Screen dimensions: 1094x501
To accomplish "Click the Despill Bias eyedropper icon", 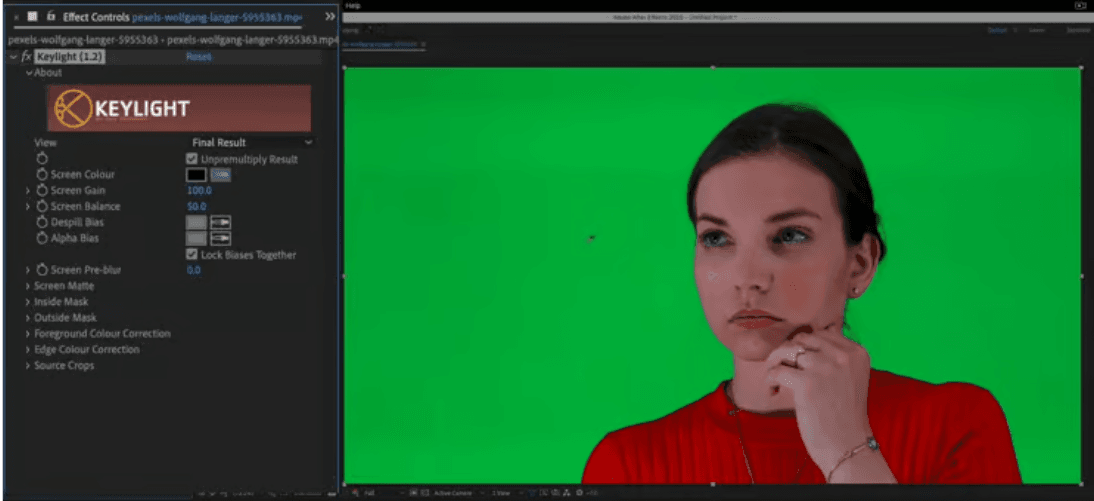I will tap(221, 222).
